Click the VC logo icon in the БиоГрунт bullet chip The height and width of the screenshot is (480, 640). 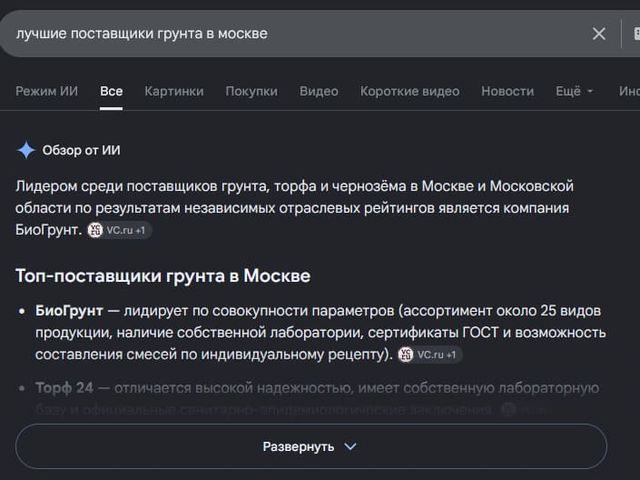406,355
